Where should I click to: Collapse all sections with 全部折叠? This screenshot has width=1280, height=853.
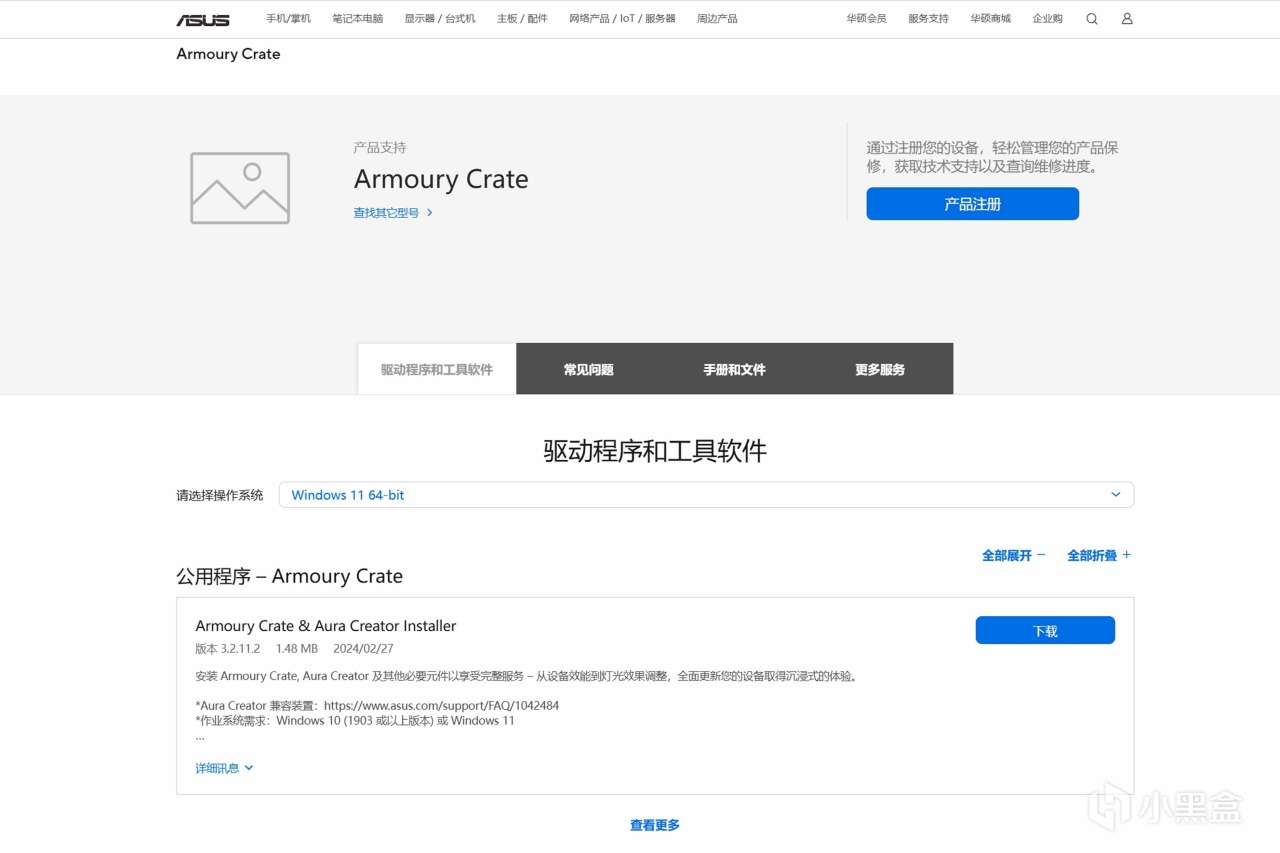coord(1099,555)
